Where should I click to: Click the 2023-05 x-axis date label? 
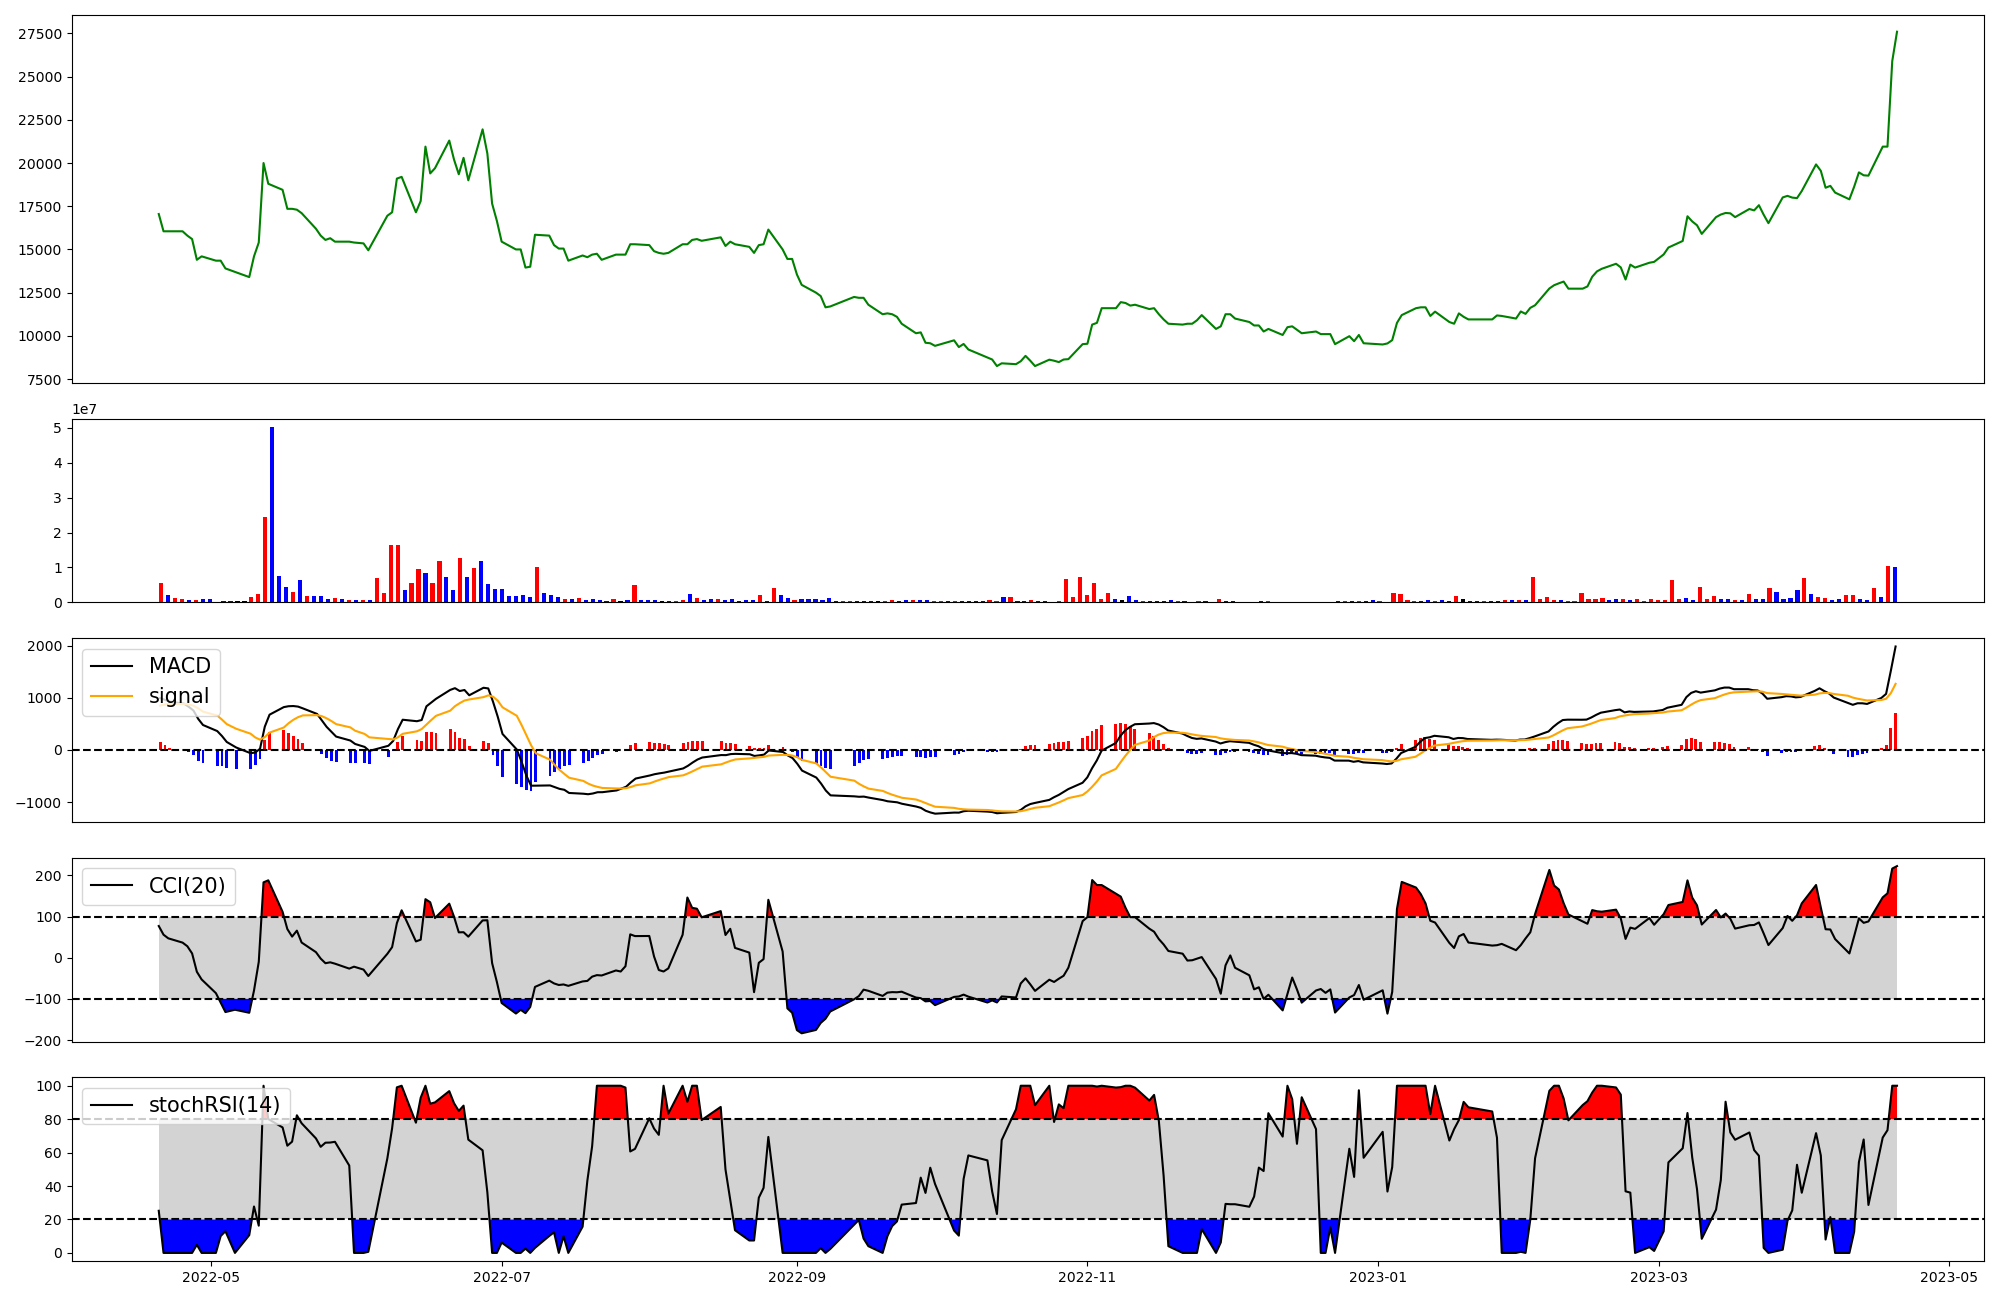pyautogui.click(x=1949, y=1277)
